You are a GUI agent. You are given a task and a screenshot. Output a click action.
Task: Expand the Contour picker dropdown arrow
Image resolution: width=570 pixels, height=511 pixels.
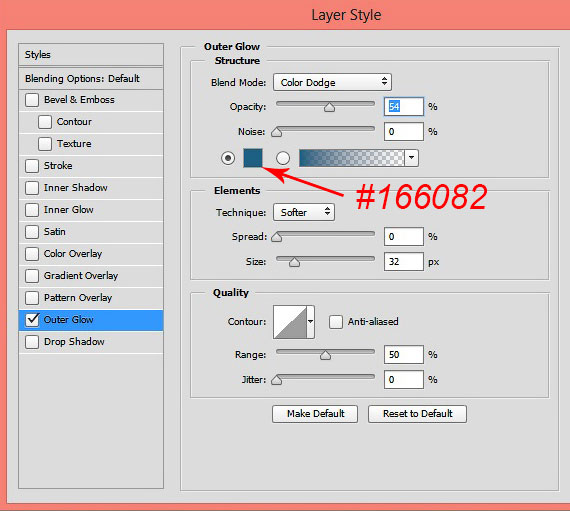pyautogui.click(x=311, y=322)
